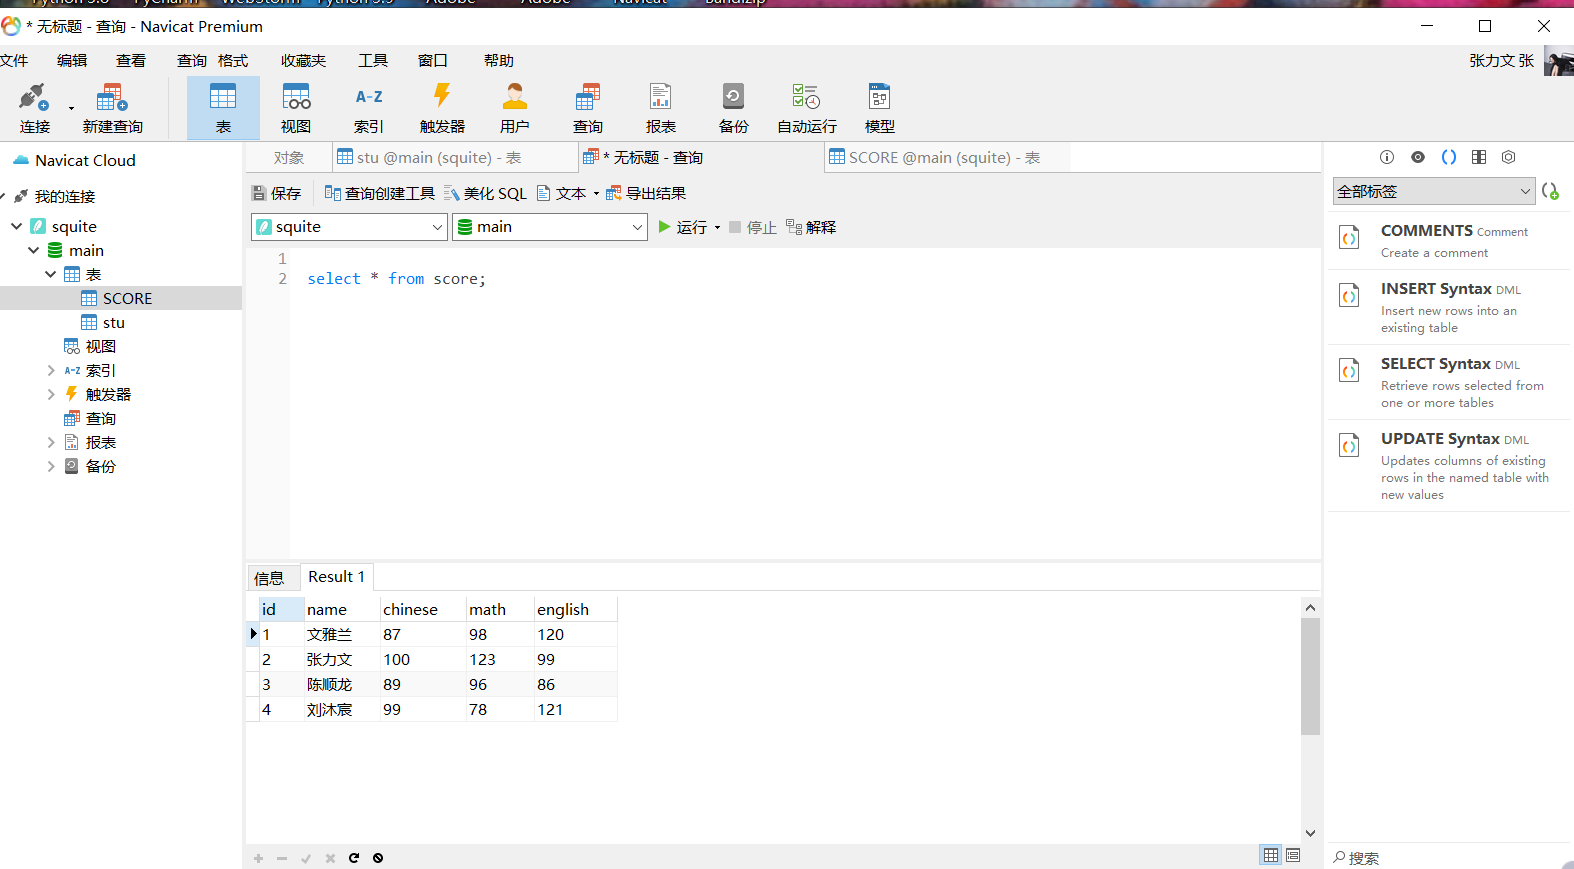Open the 模型 model toolbar icon
Viewport: 1574px width, 869px height.
pyautogui.click(x=880, y=108)
